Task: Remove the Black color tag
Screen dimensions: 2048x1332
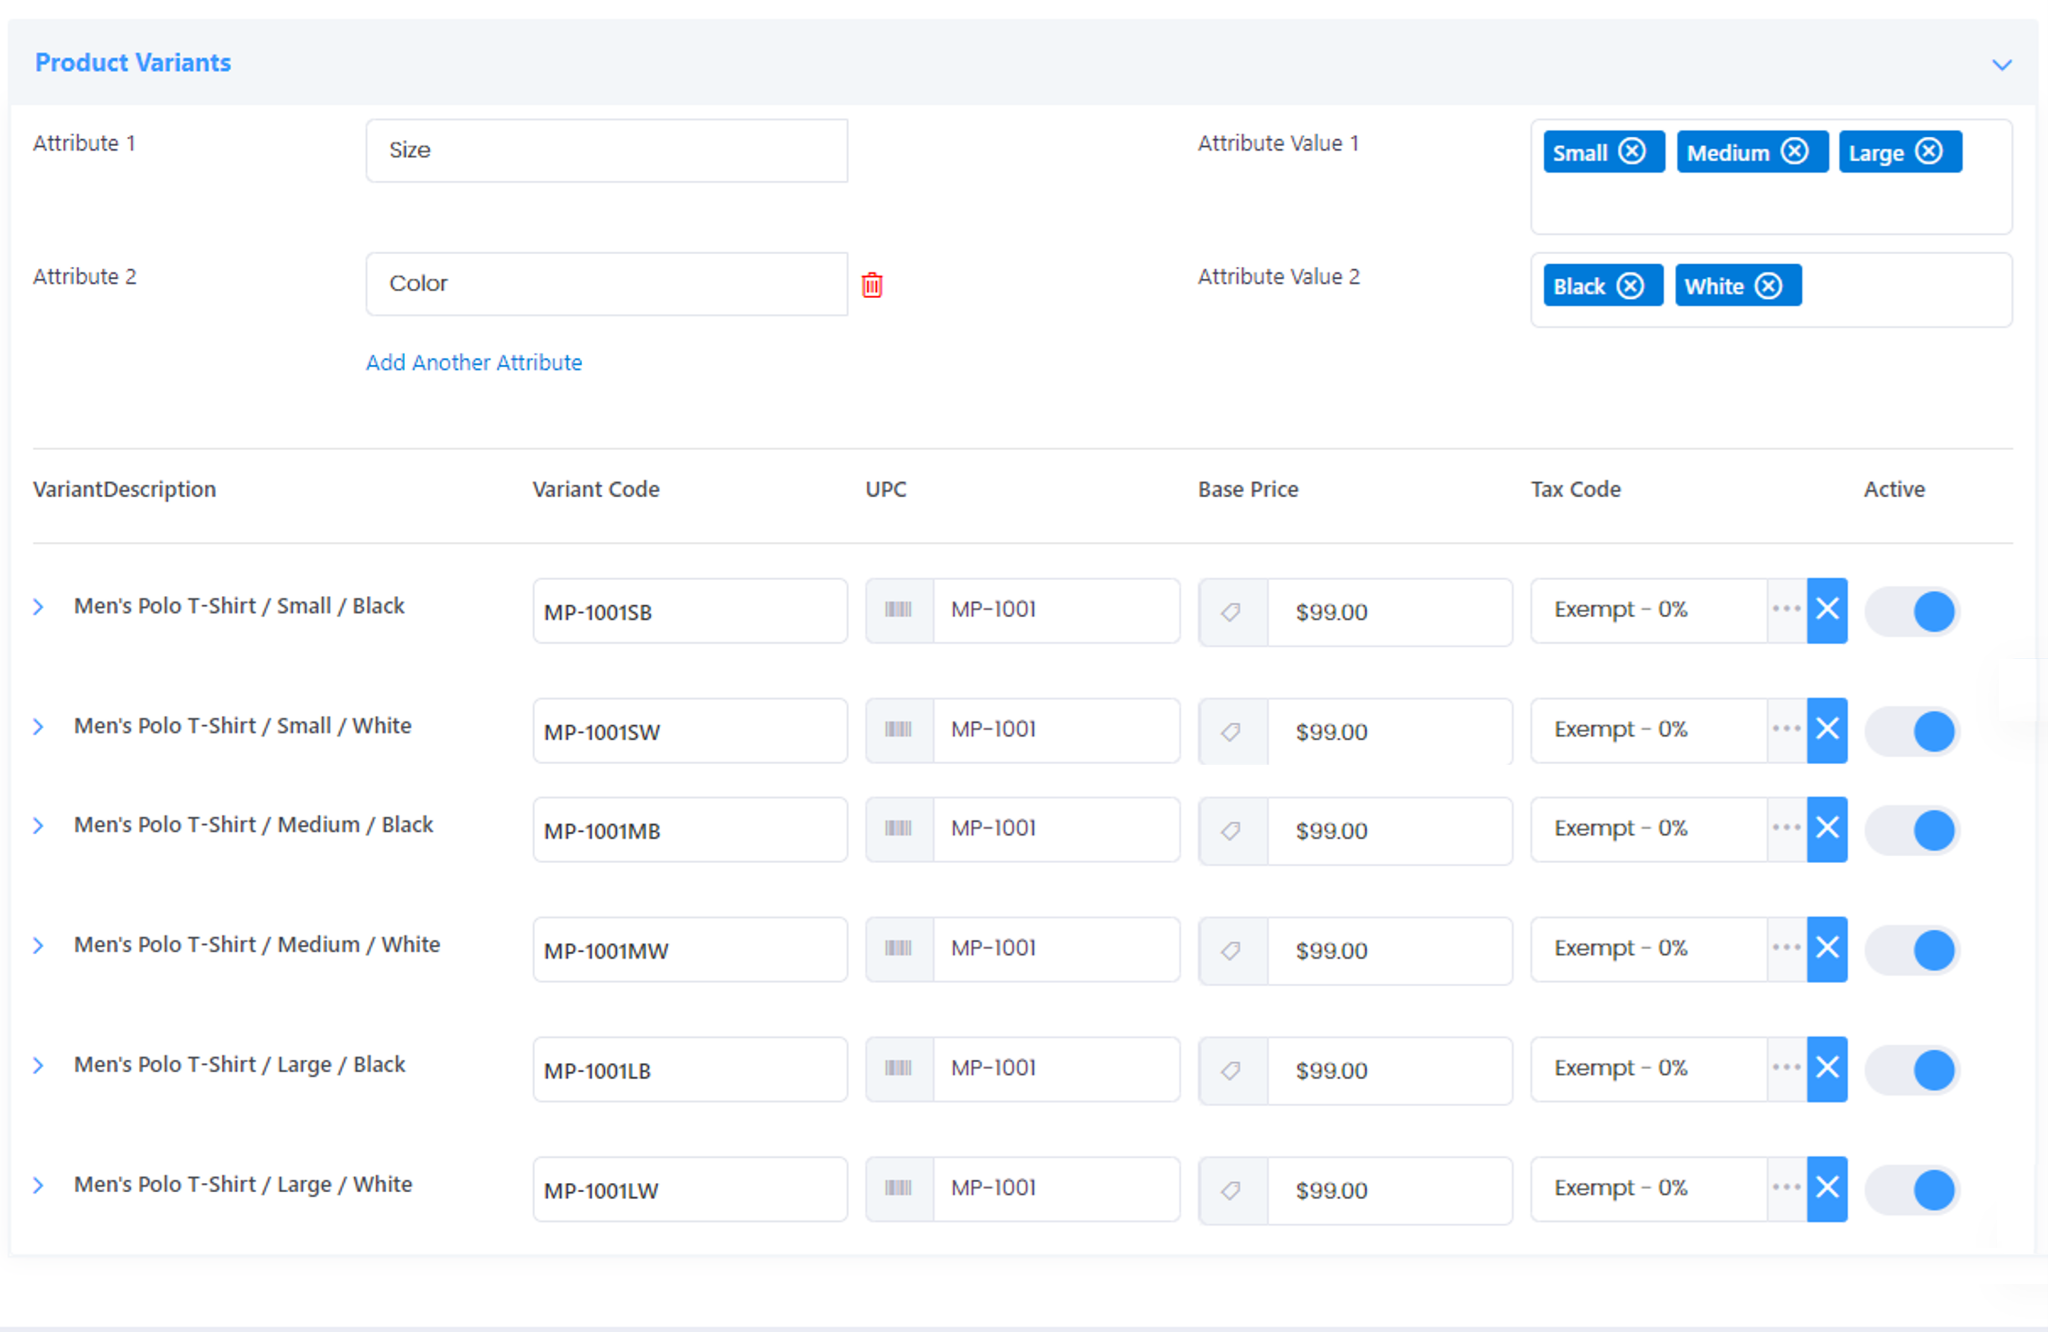Action: (x=1630, y=286)
